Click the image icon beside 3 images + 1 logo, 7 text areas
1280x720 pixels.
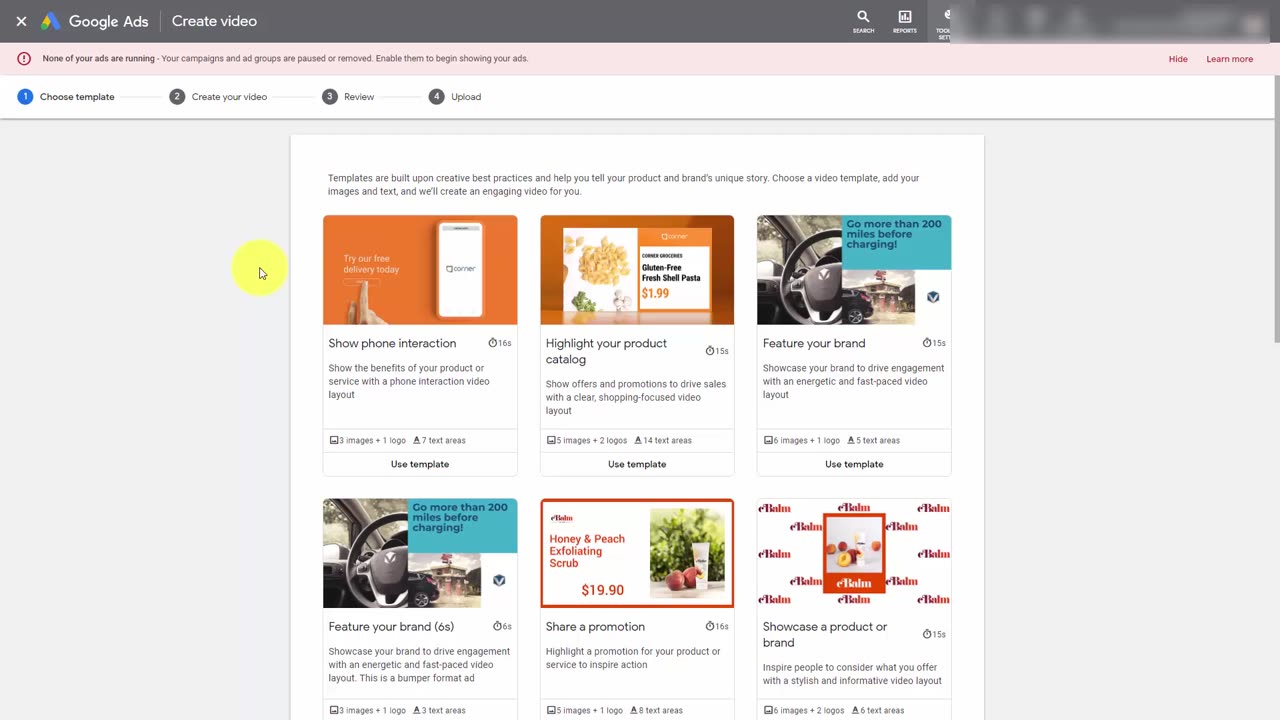334,440
